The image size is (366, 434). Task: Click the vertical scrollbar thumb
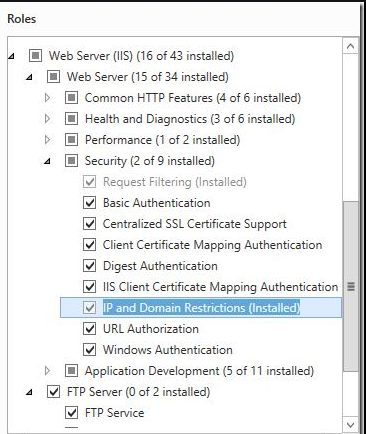point(350,287)
